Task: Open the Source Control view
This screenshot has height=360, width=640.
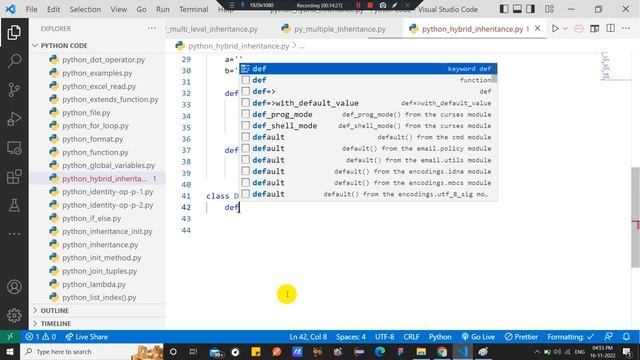Action: [x=14, y=89]
